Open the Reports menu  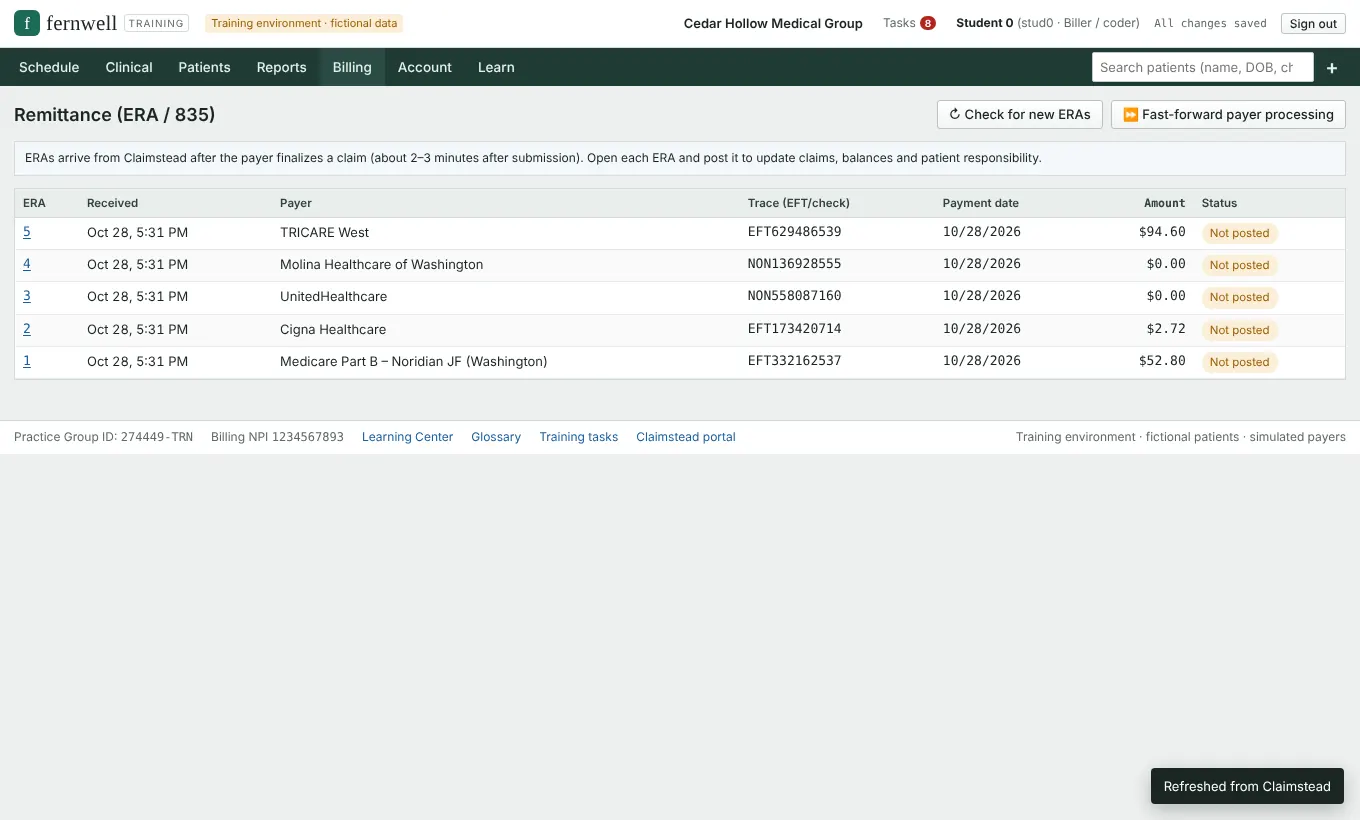coord(282,67)
